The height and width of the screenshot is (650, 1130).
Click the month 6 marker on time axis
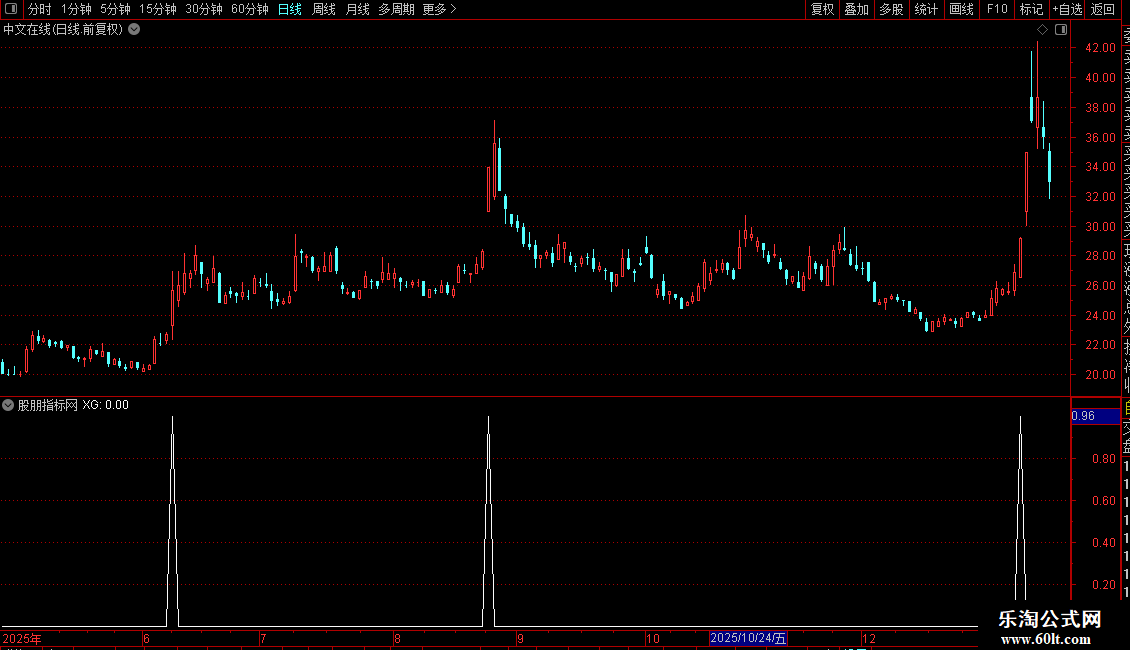[146, 638]
